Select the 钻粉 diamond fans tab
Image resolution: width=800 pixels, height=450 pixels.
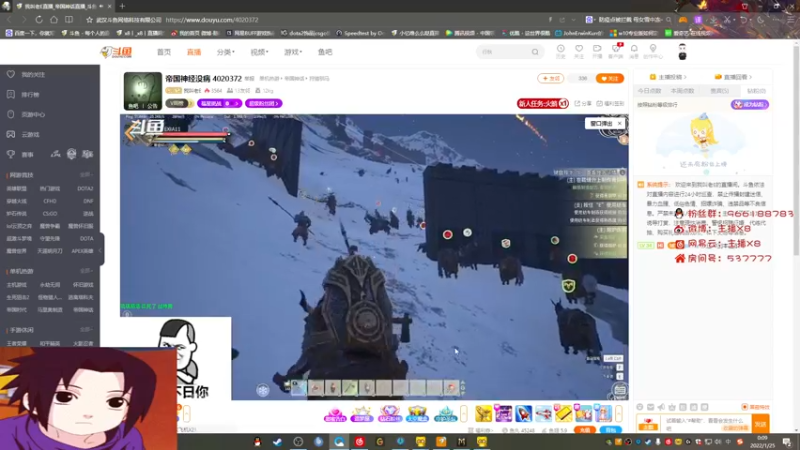pyautogui.click(x=756, y=91)
